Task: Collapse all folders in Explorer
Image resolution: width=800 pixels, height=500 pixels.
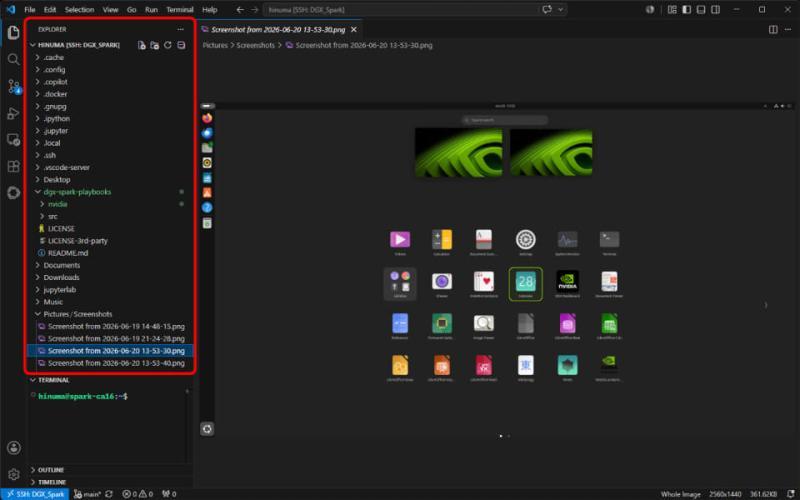Action: (181, 45)
